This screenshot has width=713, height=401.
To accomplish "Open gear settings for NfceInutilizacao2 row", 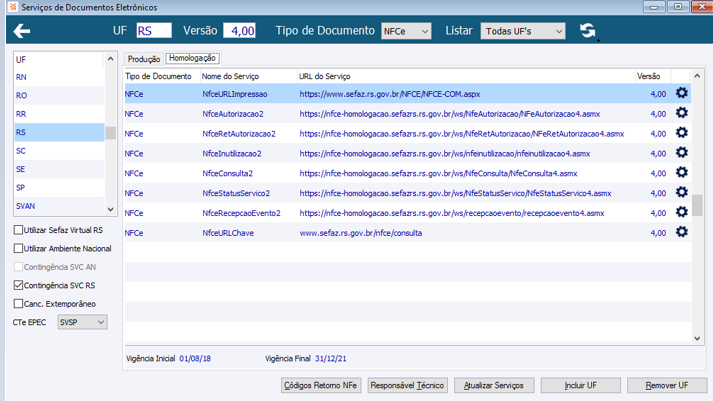I will [681, 153].
